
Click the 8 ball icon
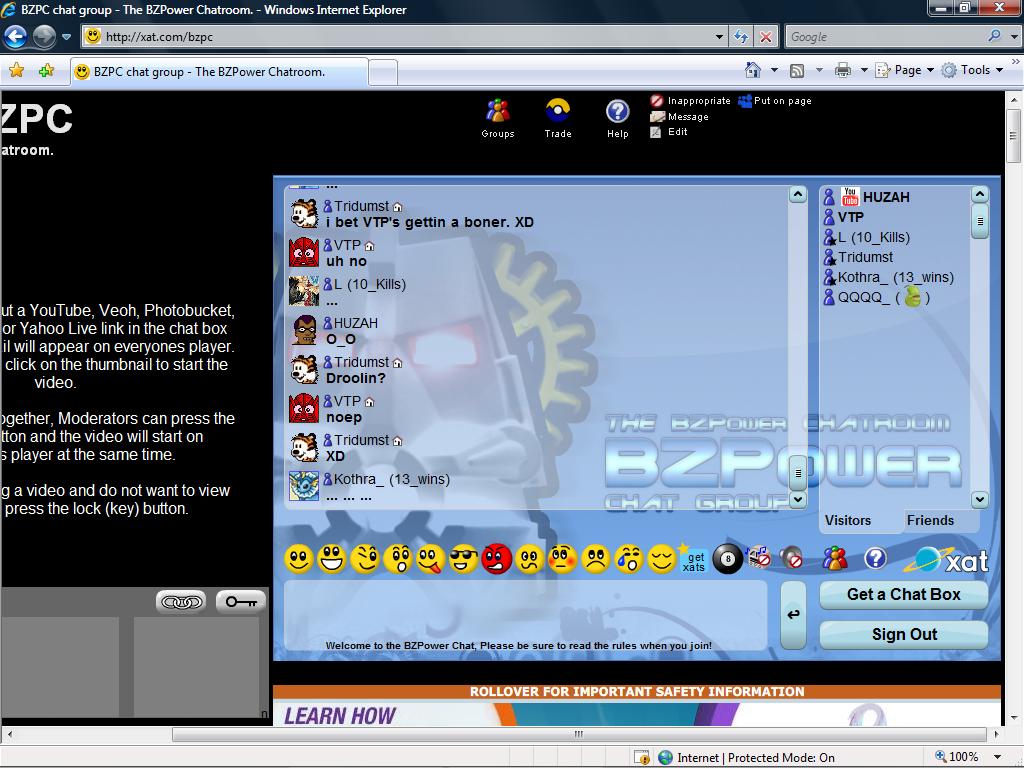pos(728,559)
